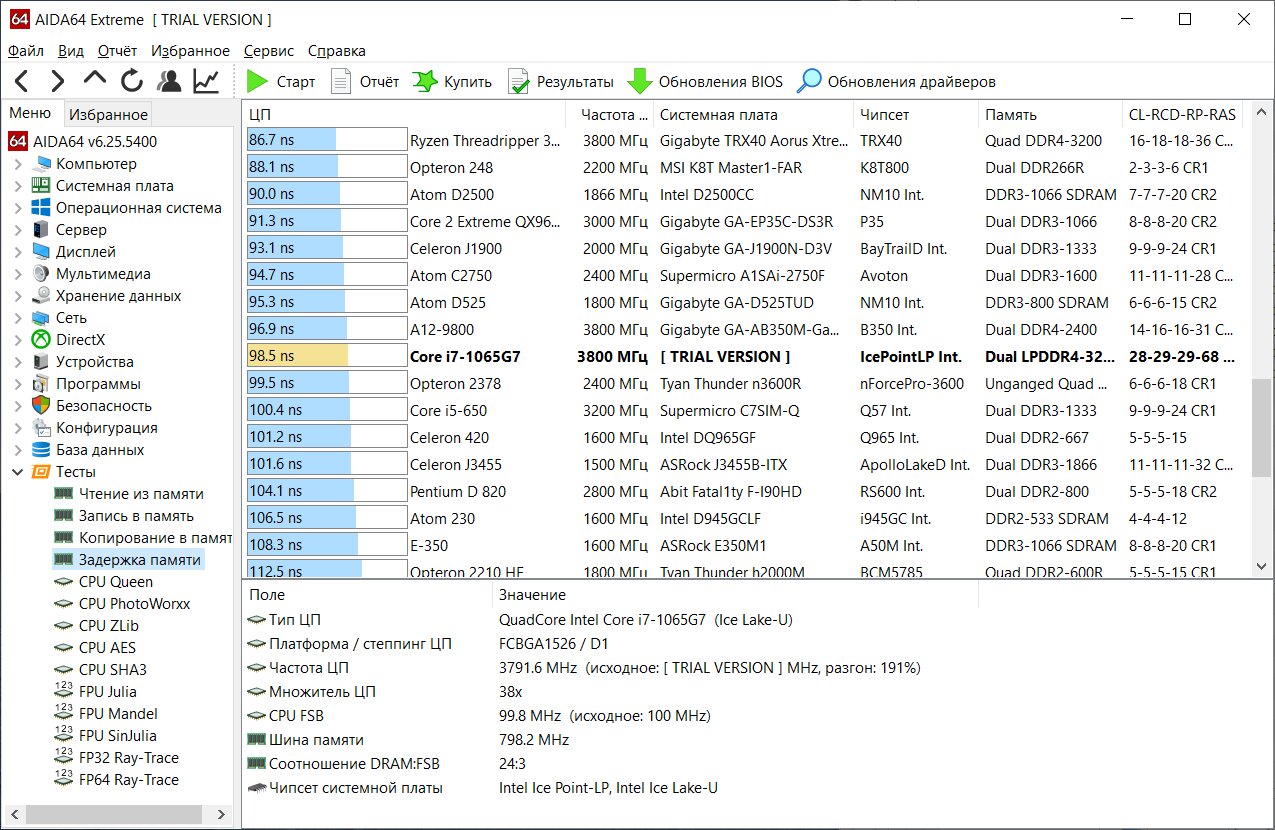This screenshot has height=830, width=1275.
Task: Expand the Дисплей tree node
Action: 18,252
